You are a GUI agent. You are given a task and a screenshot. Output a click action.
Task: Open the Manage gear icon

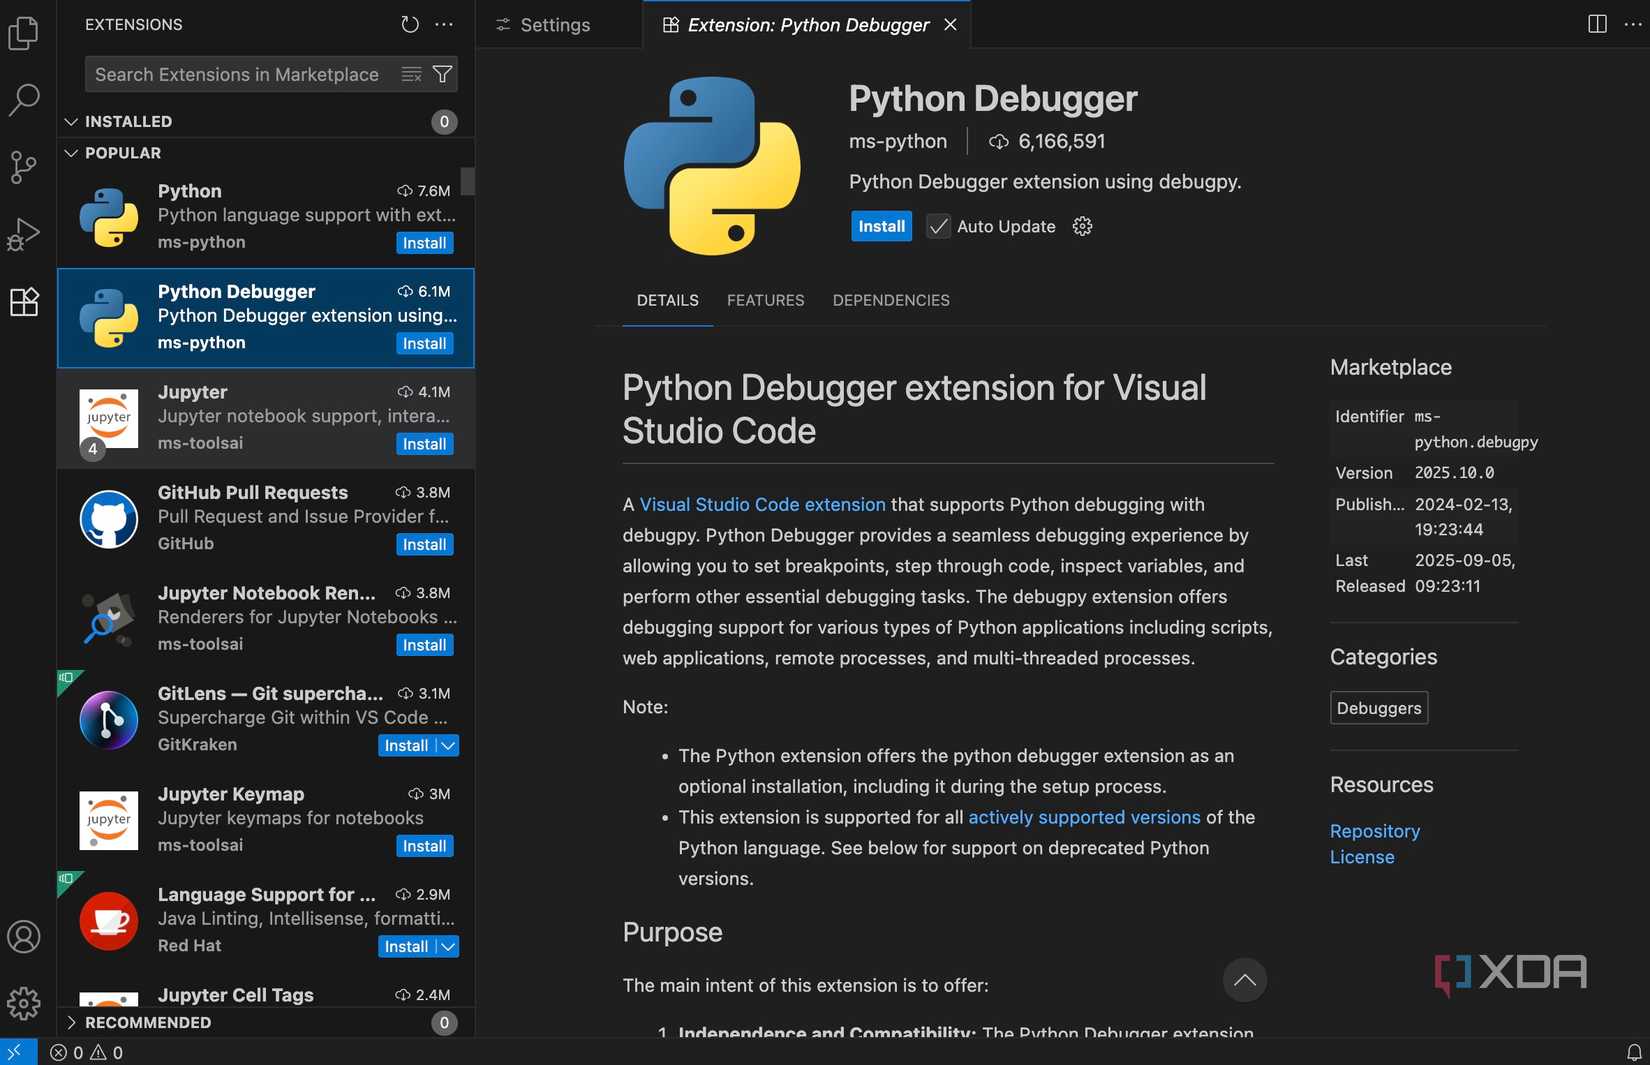[23, 1004]
